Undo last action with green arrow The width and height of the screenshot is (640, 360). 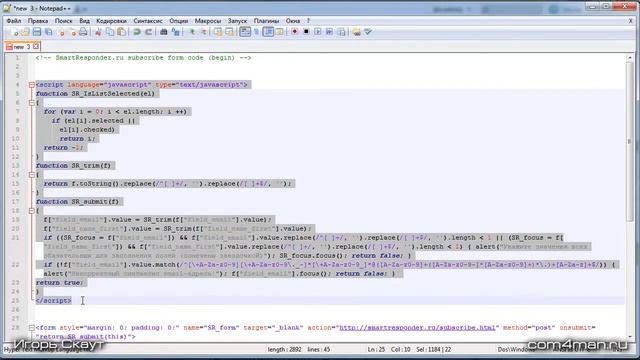click(x=137, y=32)
